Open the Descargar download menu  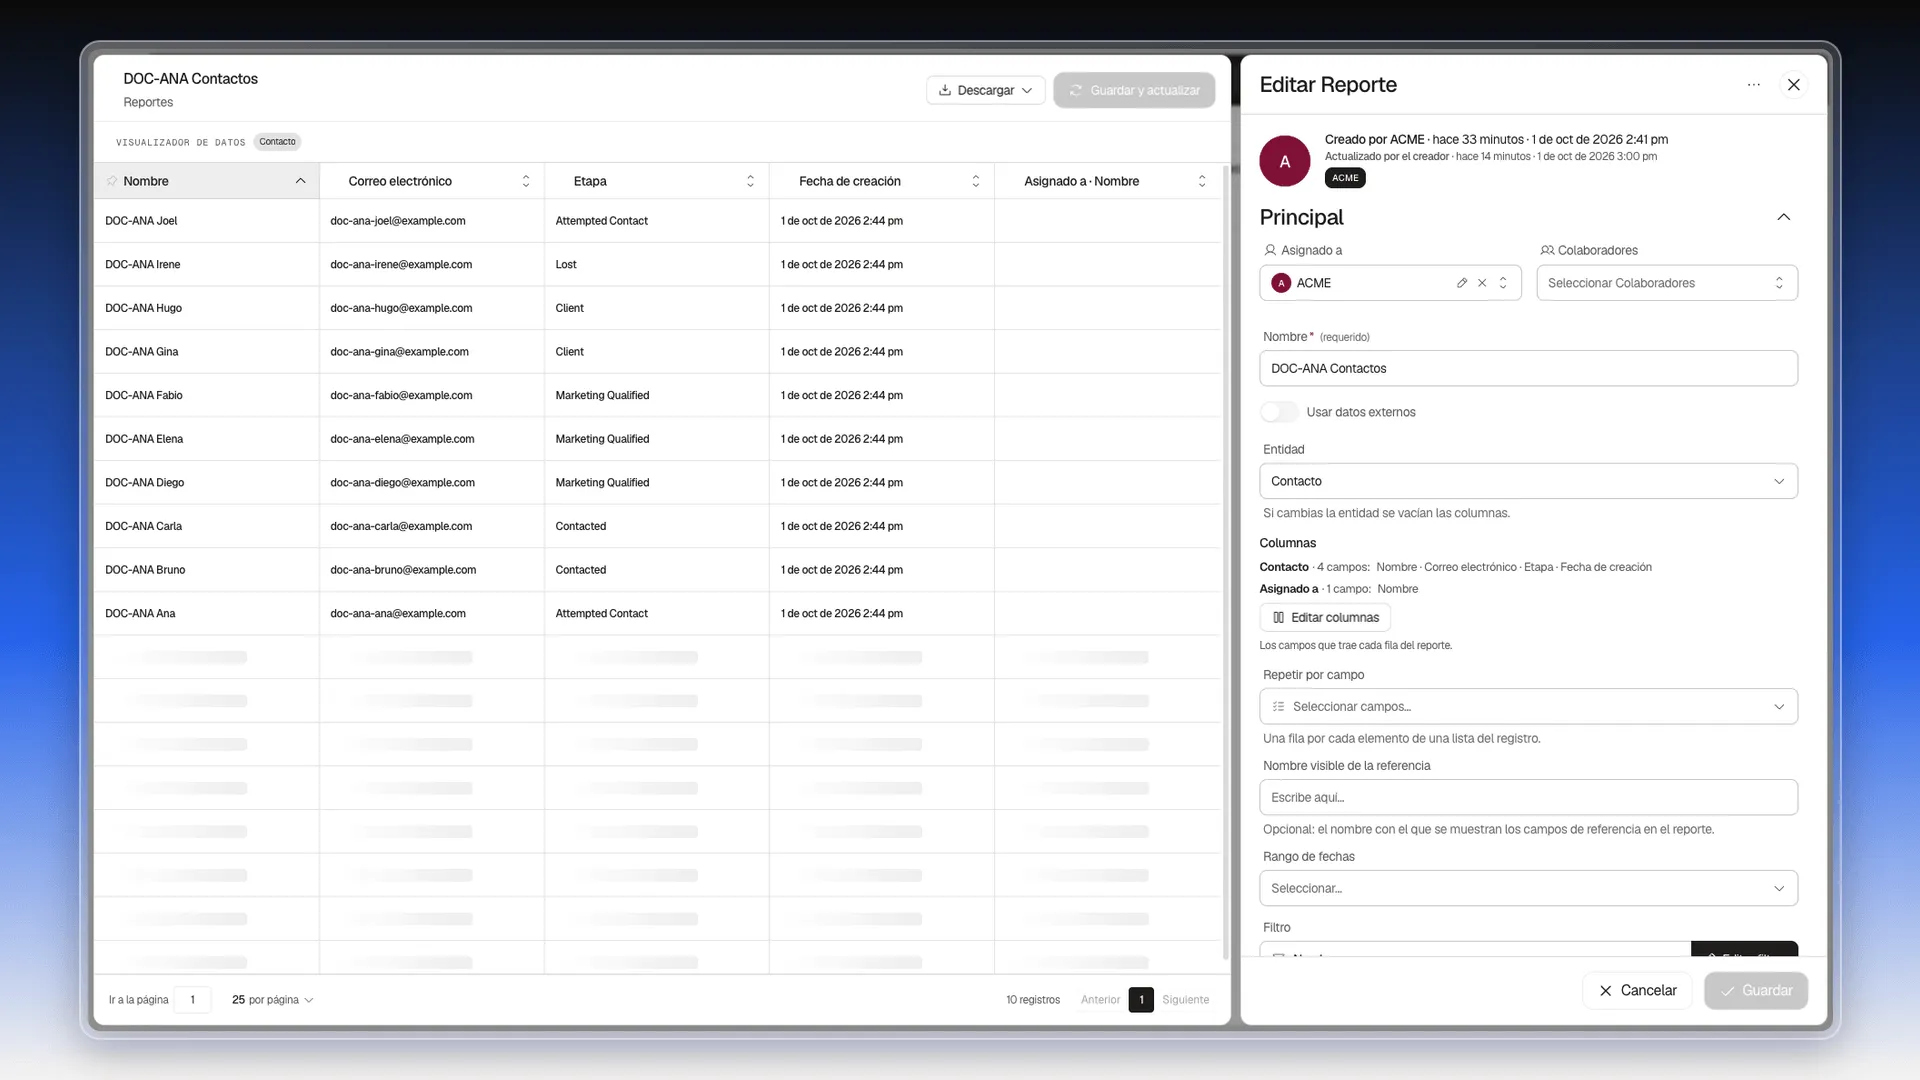tap(985, 90)
